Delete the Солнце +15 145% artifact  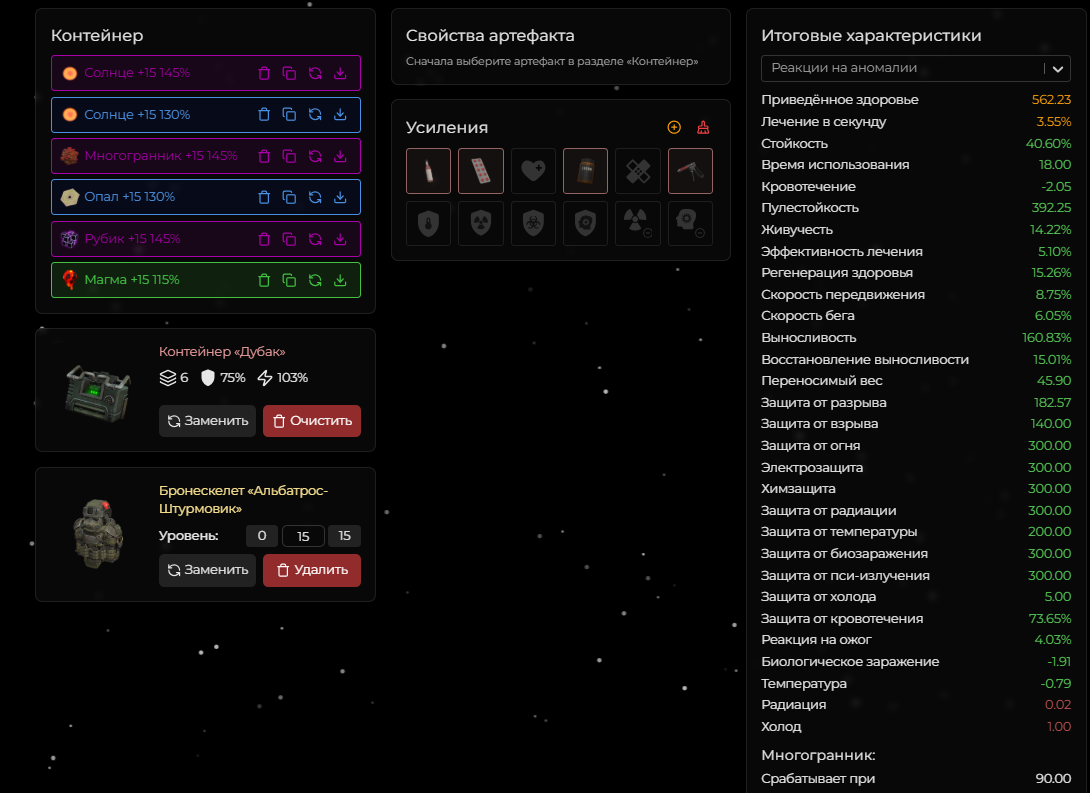point(264,73)
